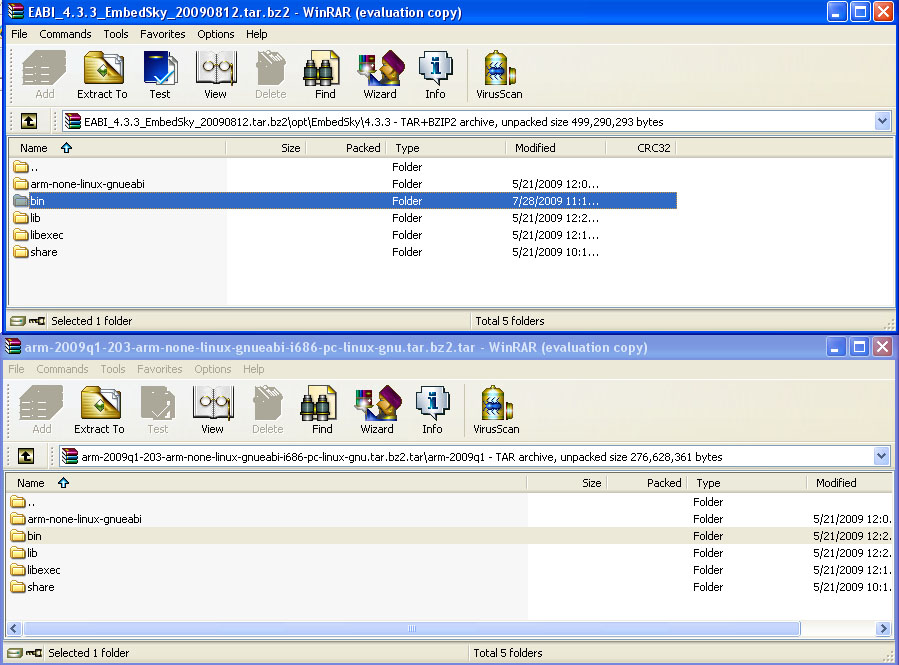Open Commands menu in bottom arm-2009q1 window
Viewport: 899px width, 665px height.
tap(62, 369)
